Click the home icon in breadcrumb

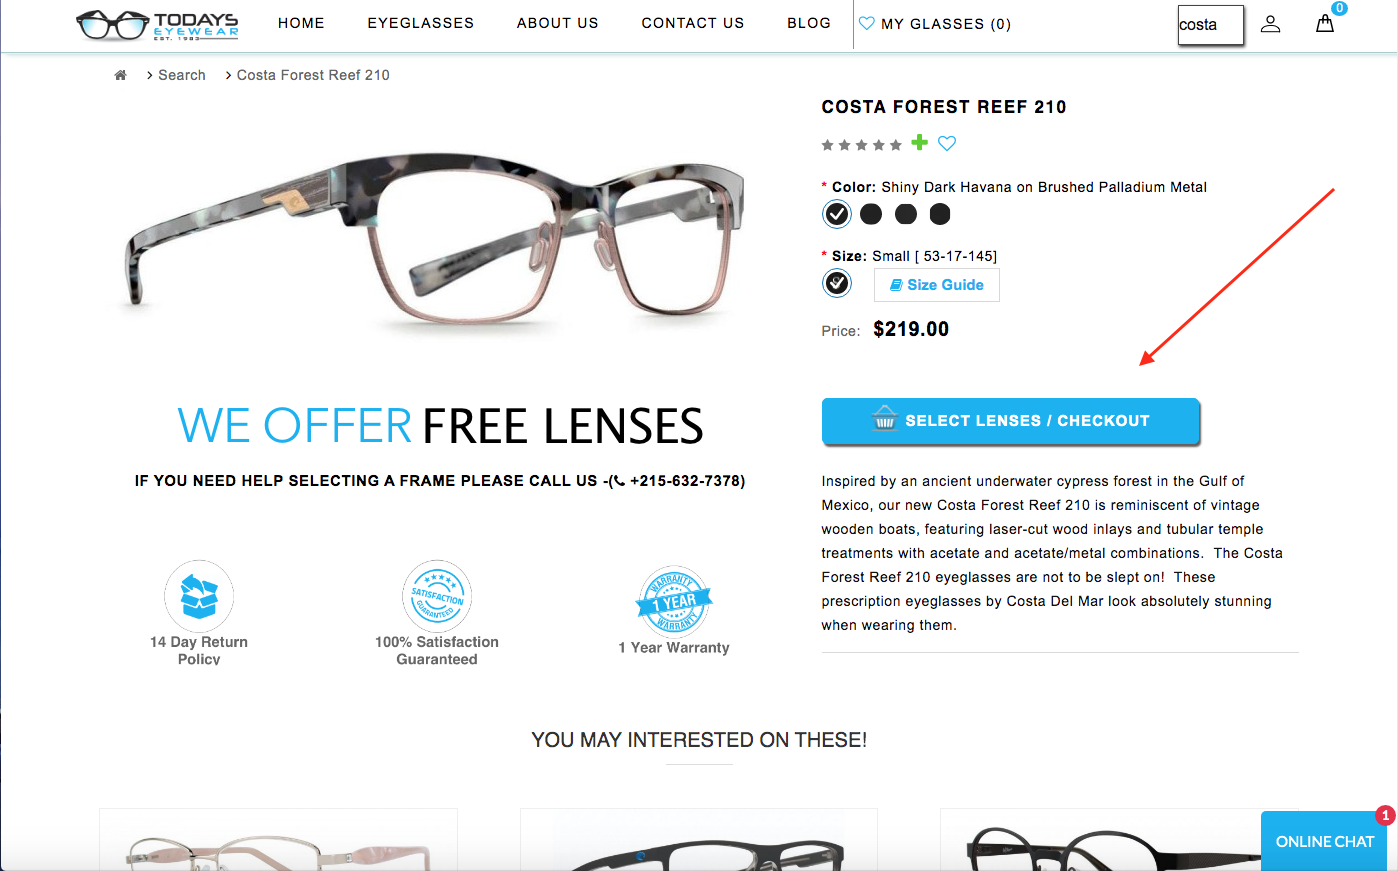point(120,75)
